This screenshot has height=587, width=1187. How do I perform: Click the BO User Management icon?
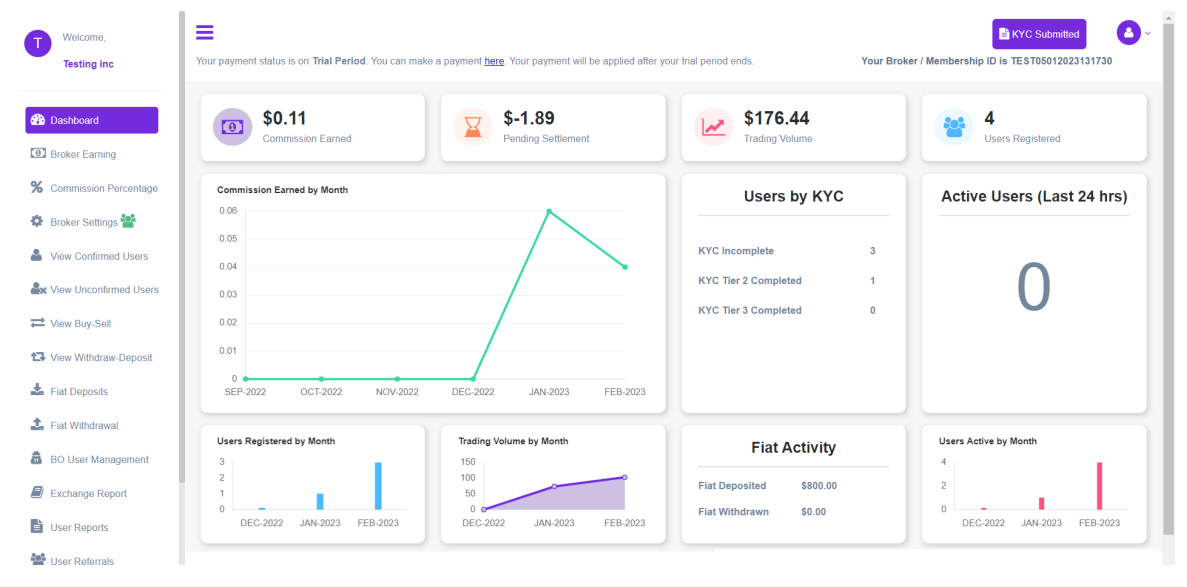pyautogui.click(x=36, y=459)
